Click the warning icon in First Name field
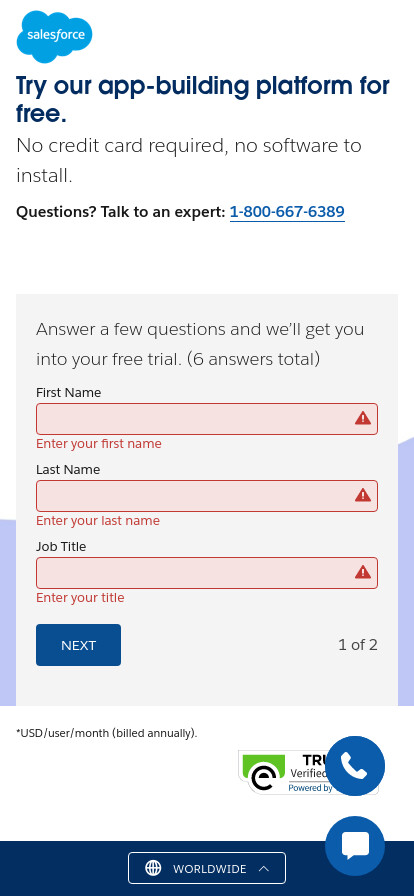 363,419
